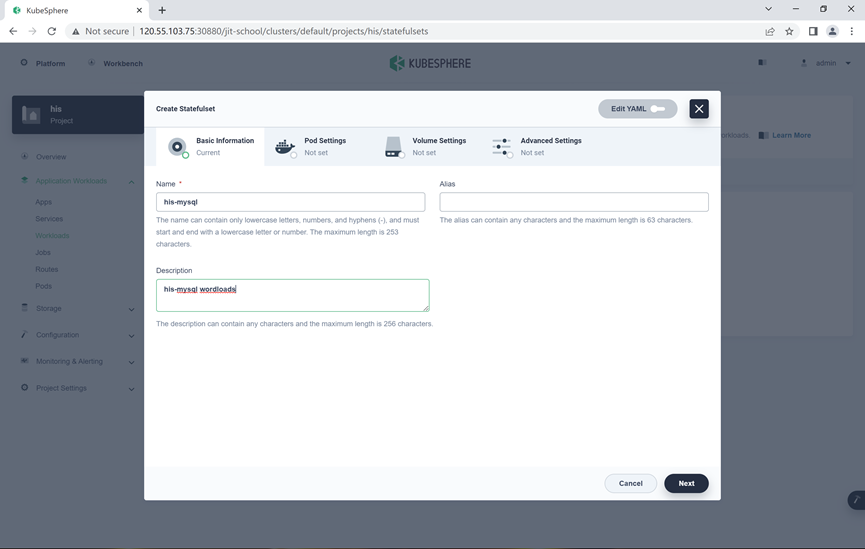Screen dimensions: 865x549
Task: Open a new browser tab
Action: [x=162, y=10]
